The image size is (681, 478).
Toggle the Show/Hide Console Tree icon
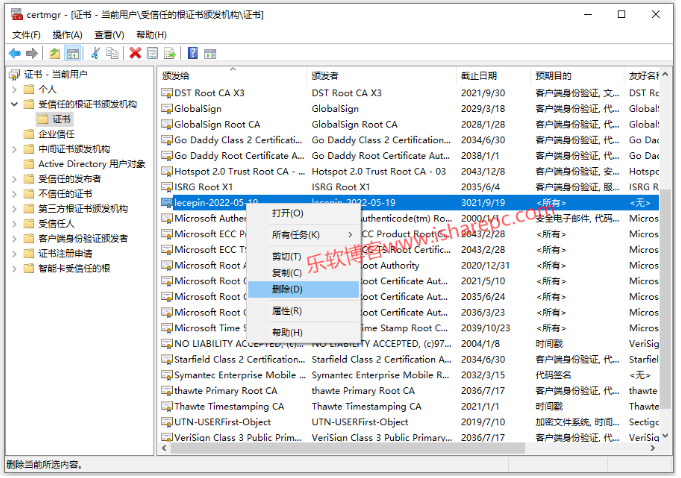[73, 53]
